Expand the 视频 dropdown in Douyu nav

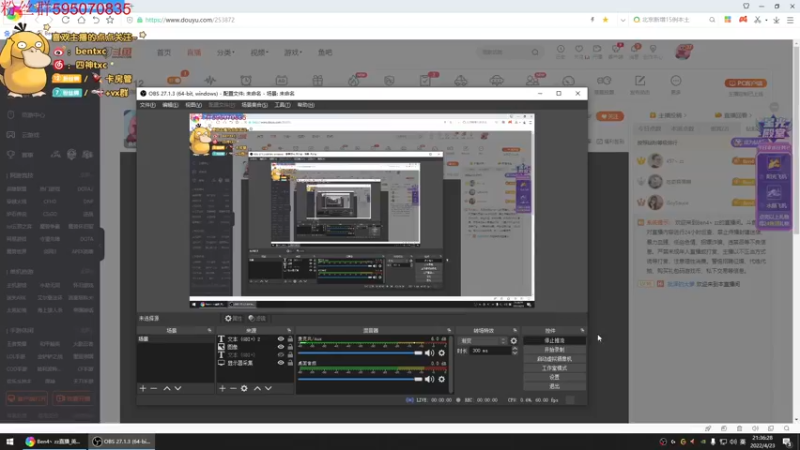pos(259,53)
